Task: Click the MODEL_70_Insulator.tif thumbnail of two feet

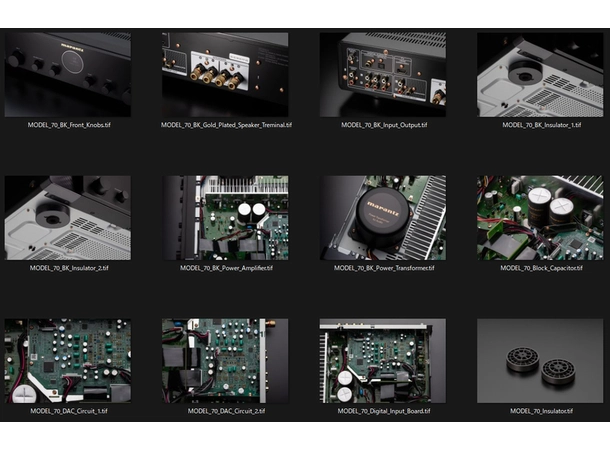Action: click(540, 361)
